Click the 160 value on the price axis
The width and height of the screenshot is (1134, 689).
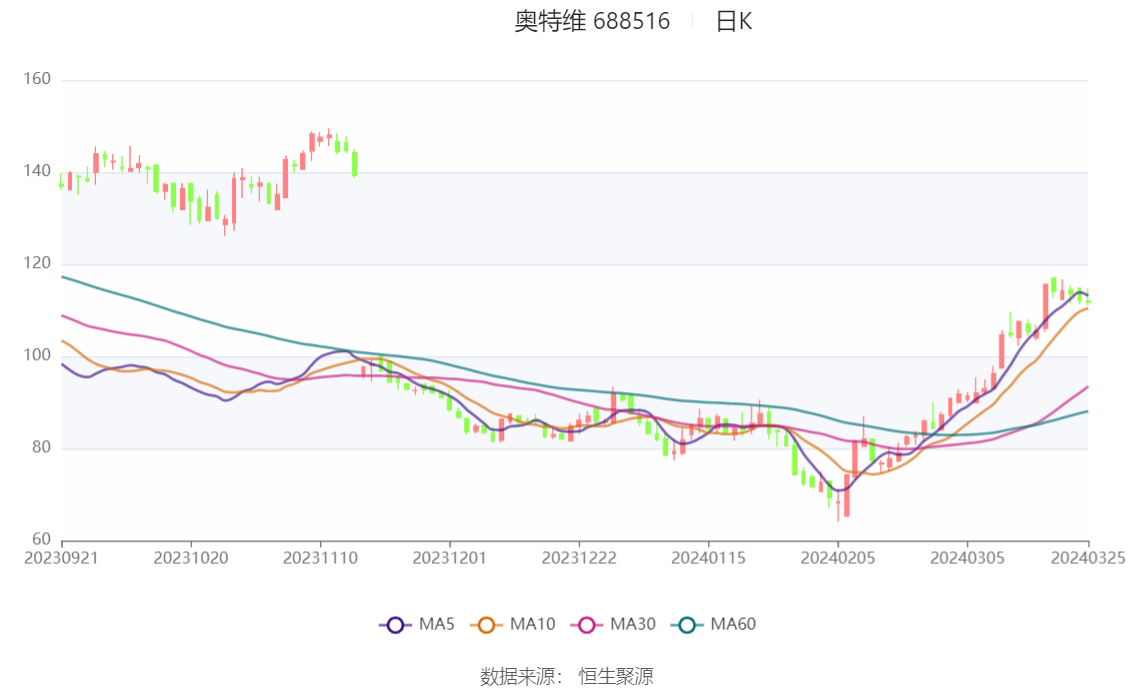click(37, 79)
